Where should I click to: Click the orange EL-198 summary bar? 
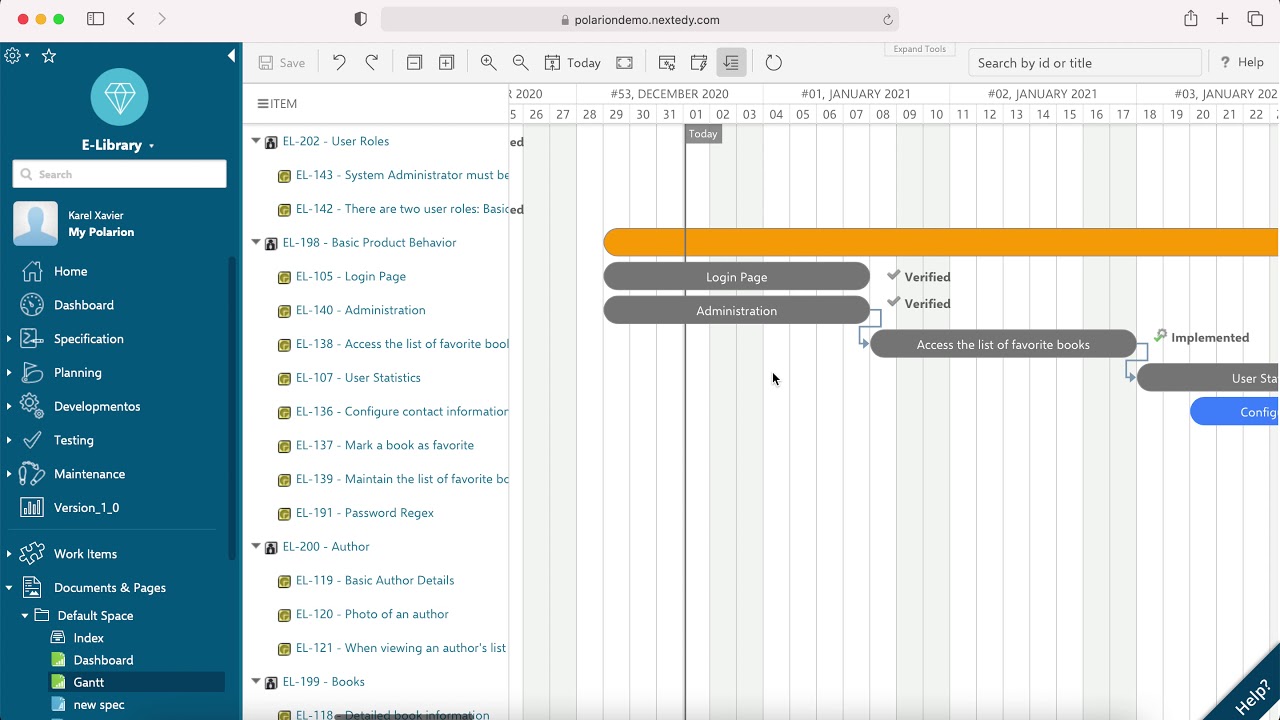coord(941,243)
